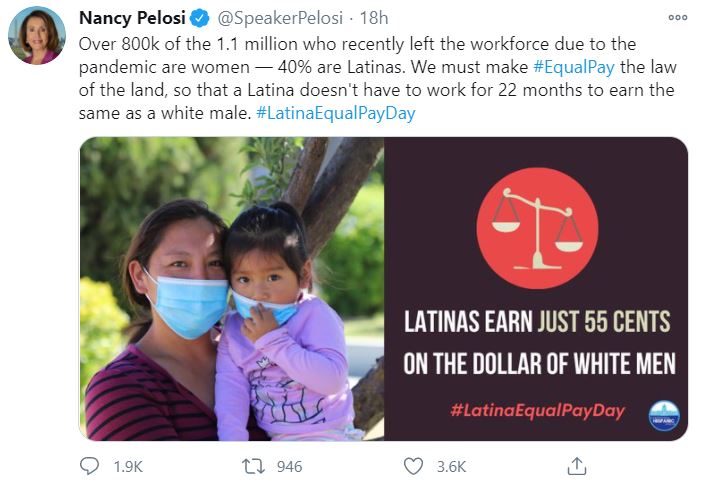Open Nancy Pelosi's profile avatar

pos(37,36)
